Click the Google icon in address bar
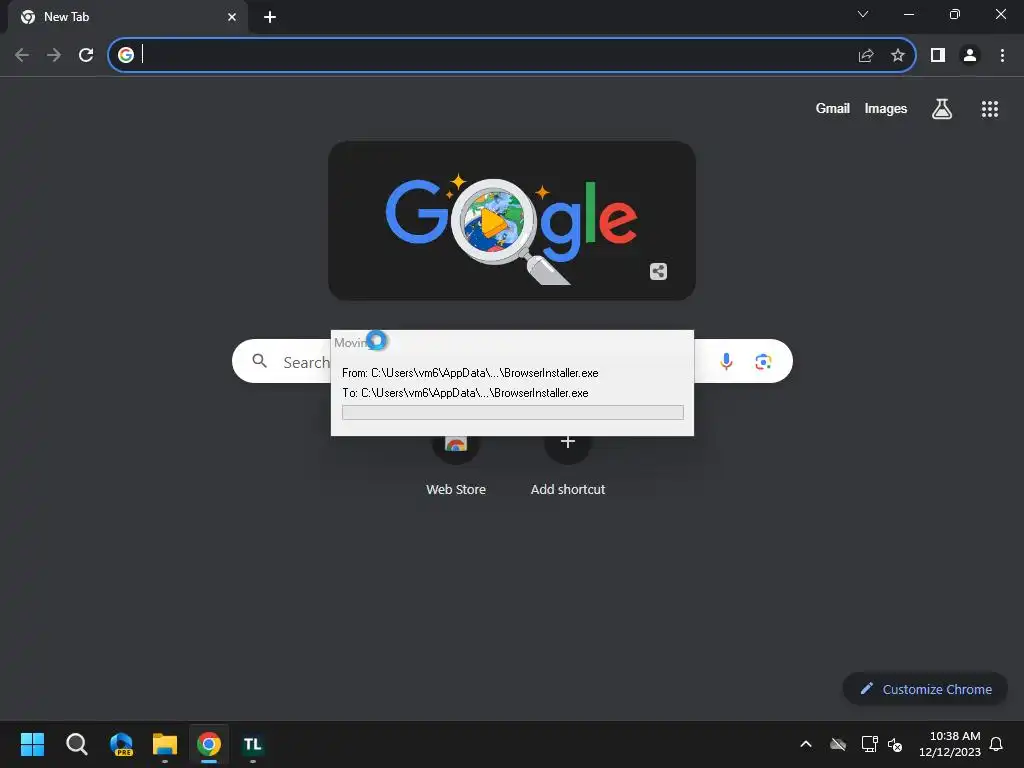1024x768 pixels. coord(126,55)
